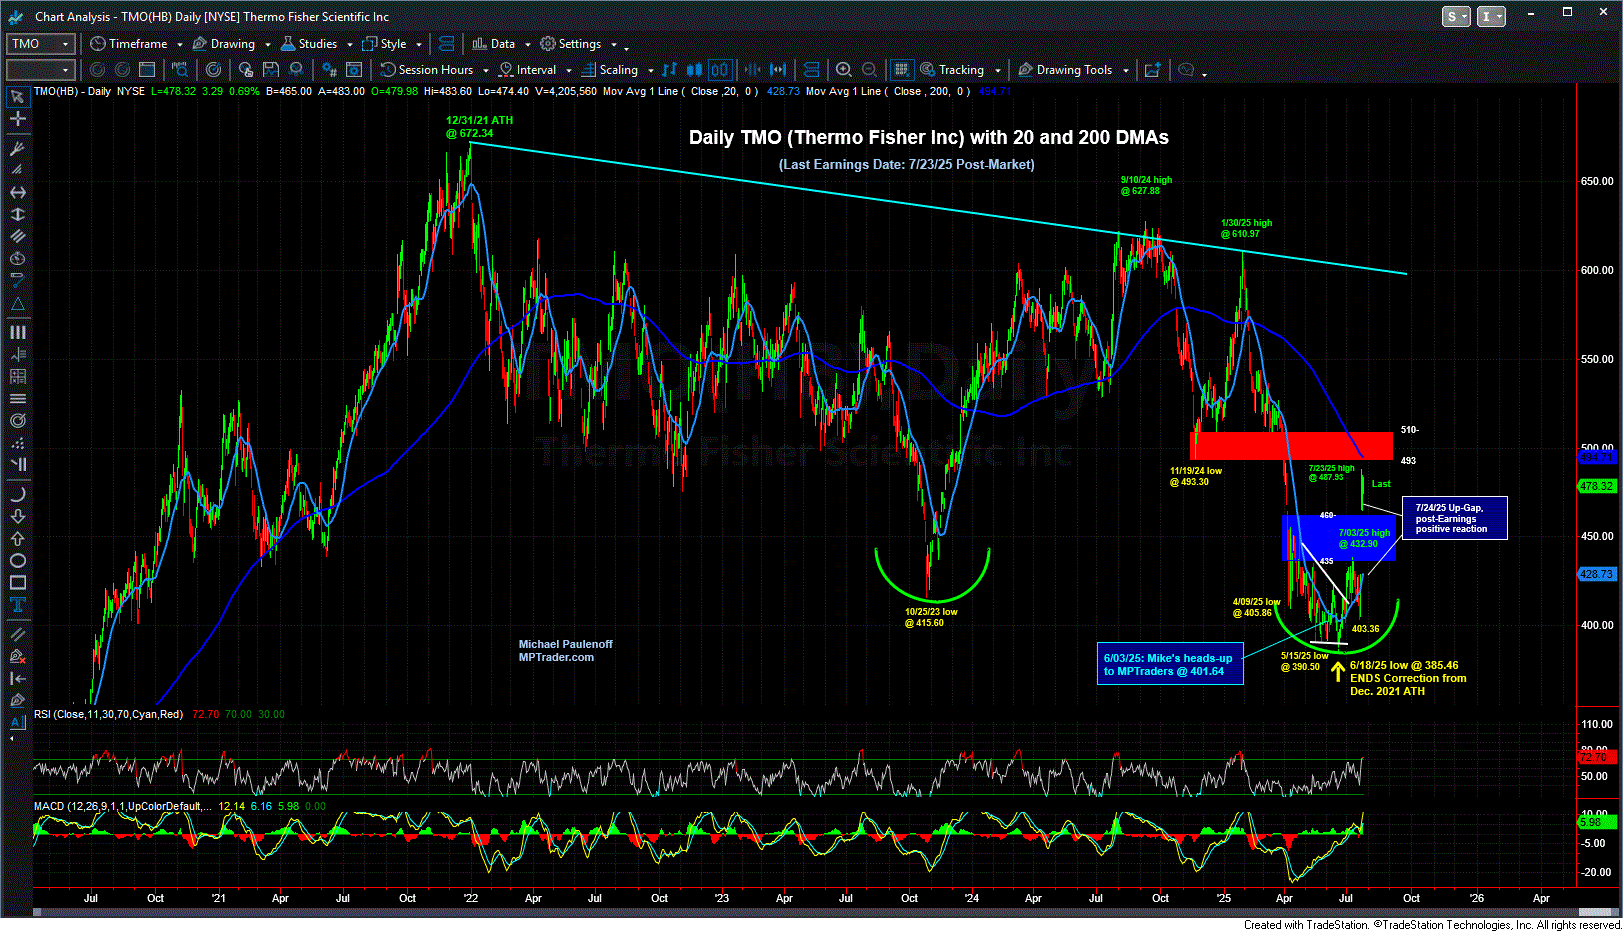Expand the Timeframe dropdown arrow
The width and height of the screenshot is (1623, 931).
pos(180,44)
